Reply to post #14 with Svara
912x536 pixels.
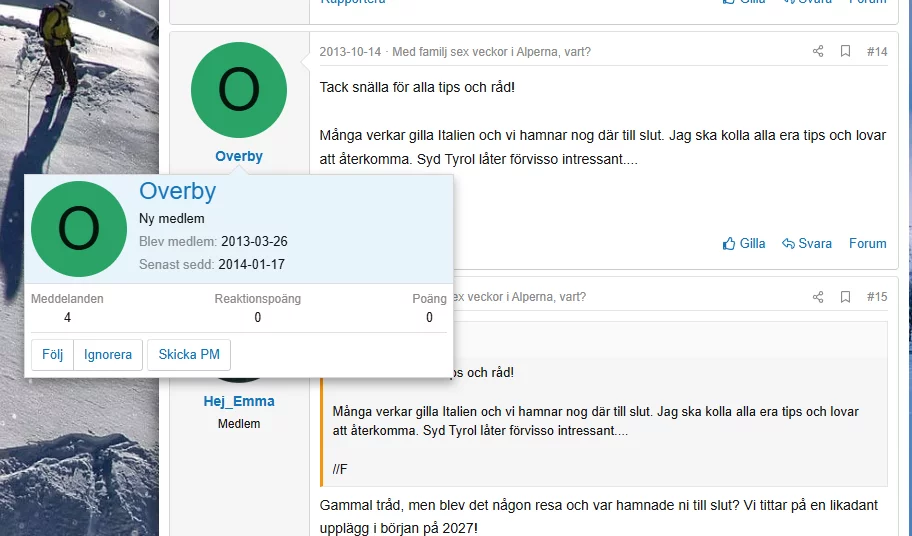806,243
